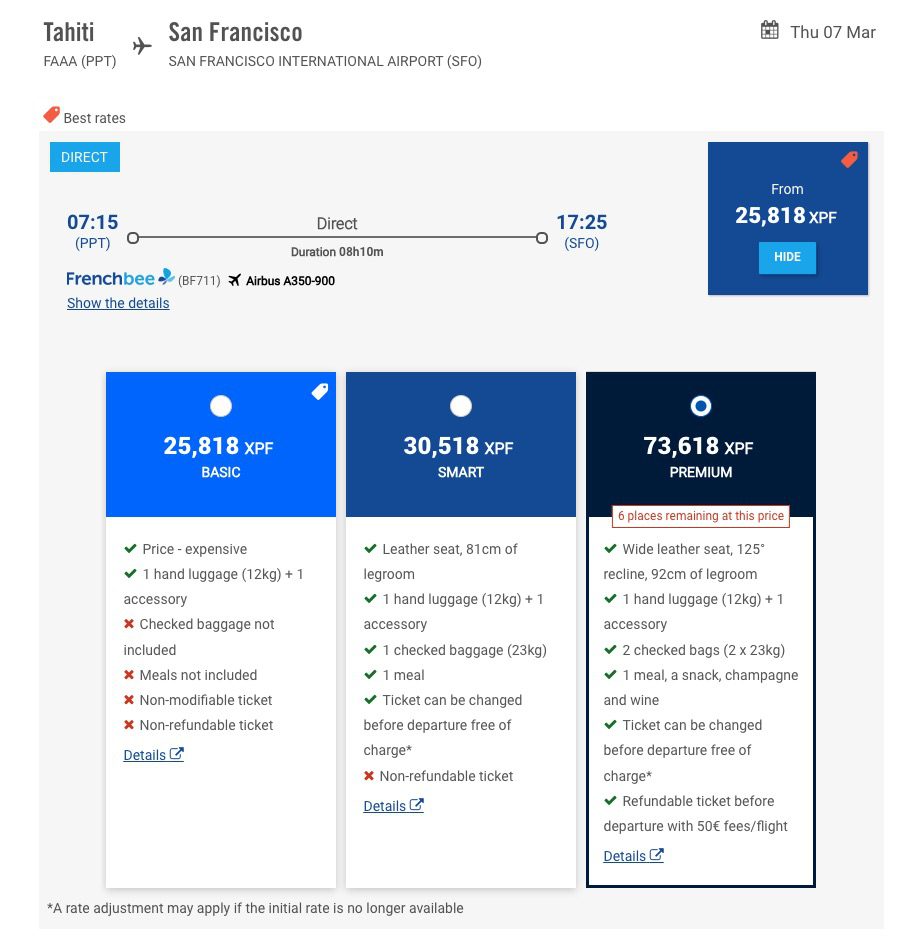Viewport: 913px width, 936px height.
Task: Click the 6 places remaining badge
Action: pos(700,516)
